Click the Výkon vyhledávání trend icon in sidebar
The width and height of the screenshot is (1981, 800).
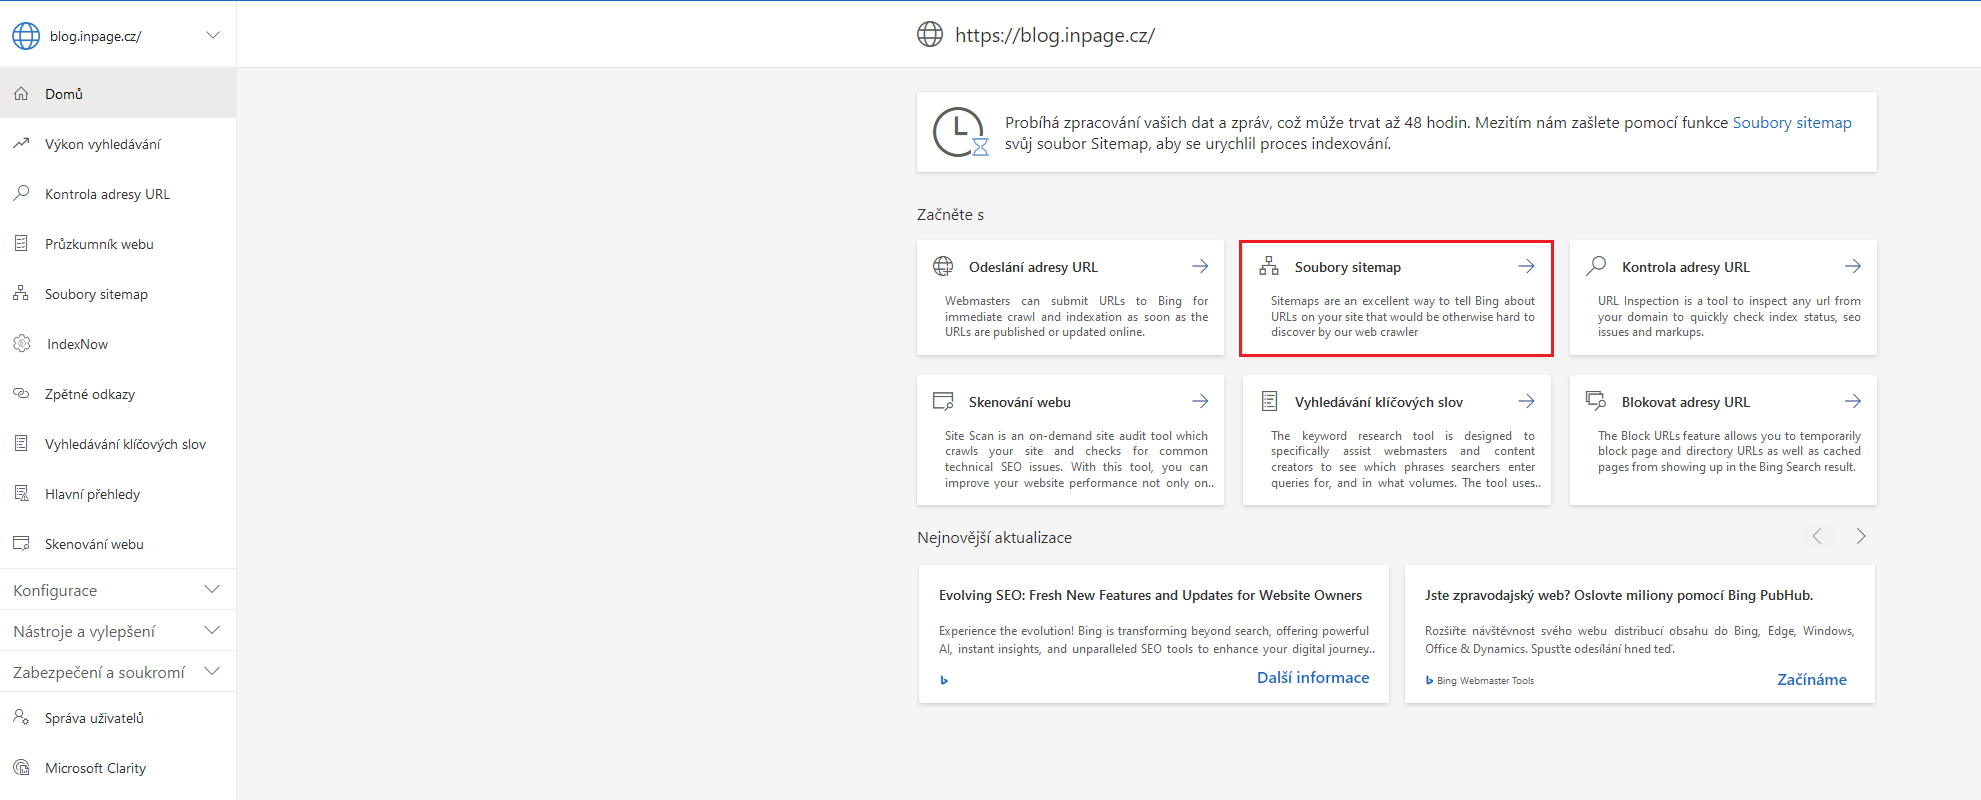[21, 144]
